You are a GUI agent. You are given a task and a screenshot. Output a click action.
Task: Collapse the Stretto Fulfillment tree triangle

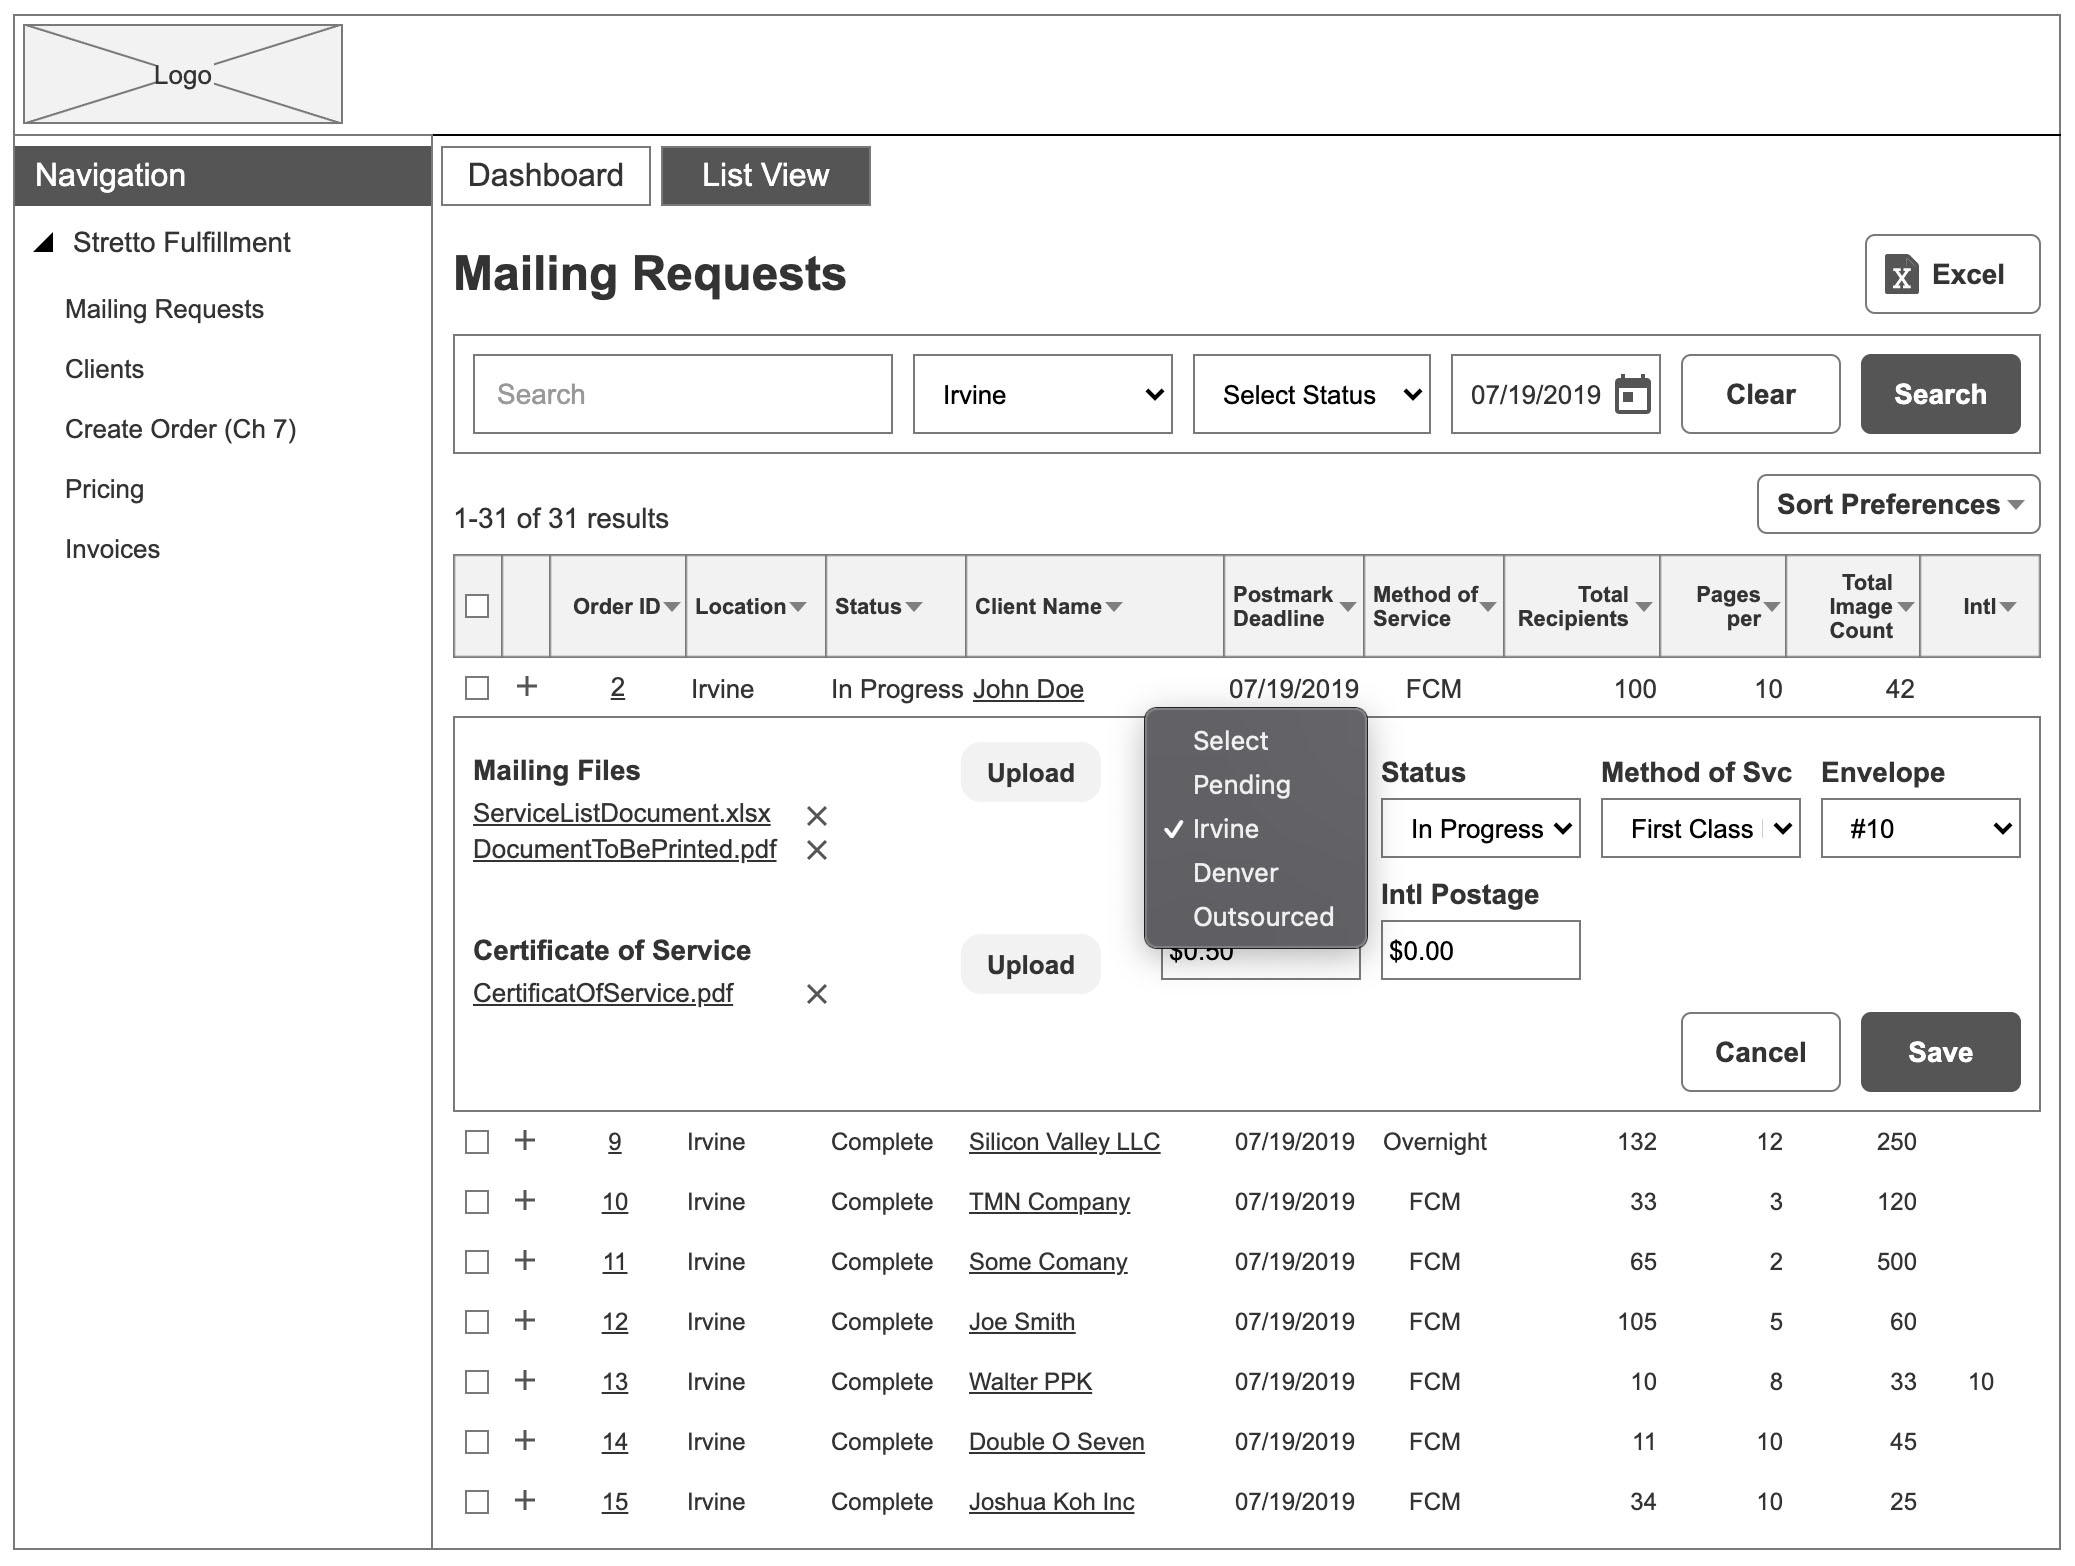[x=44, y=243]
